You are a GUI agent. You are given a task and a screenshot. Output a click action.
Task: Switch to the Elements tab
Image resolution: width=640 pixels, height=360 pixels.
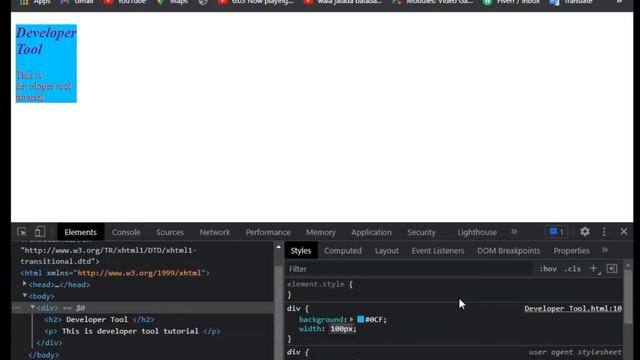coord(80,232)
